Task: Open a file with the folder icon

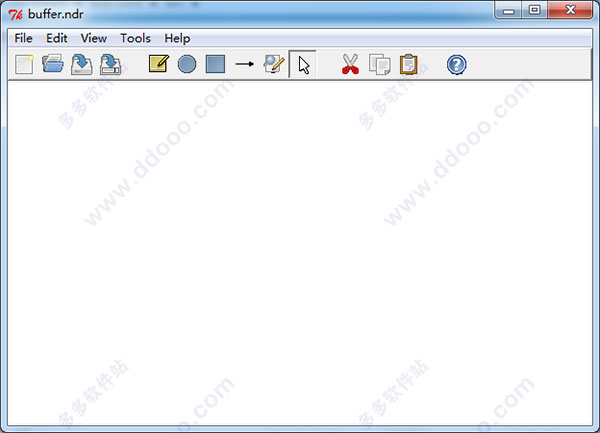Action: (x=53, y=64)
